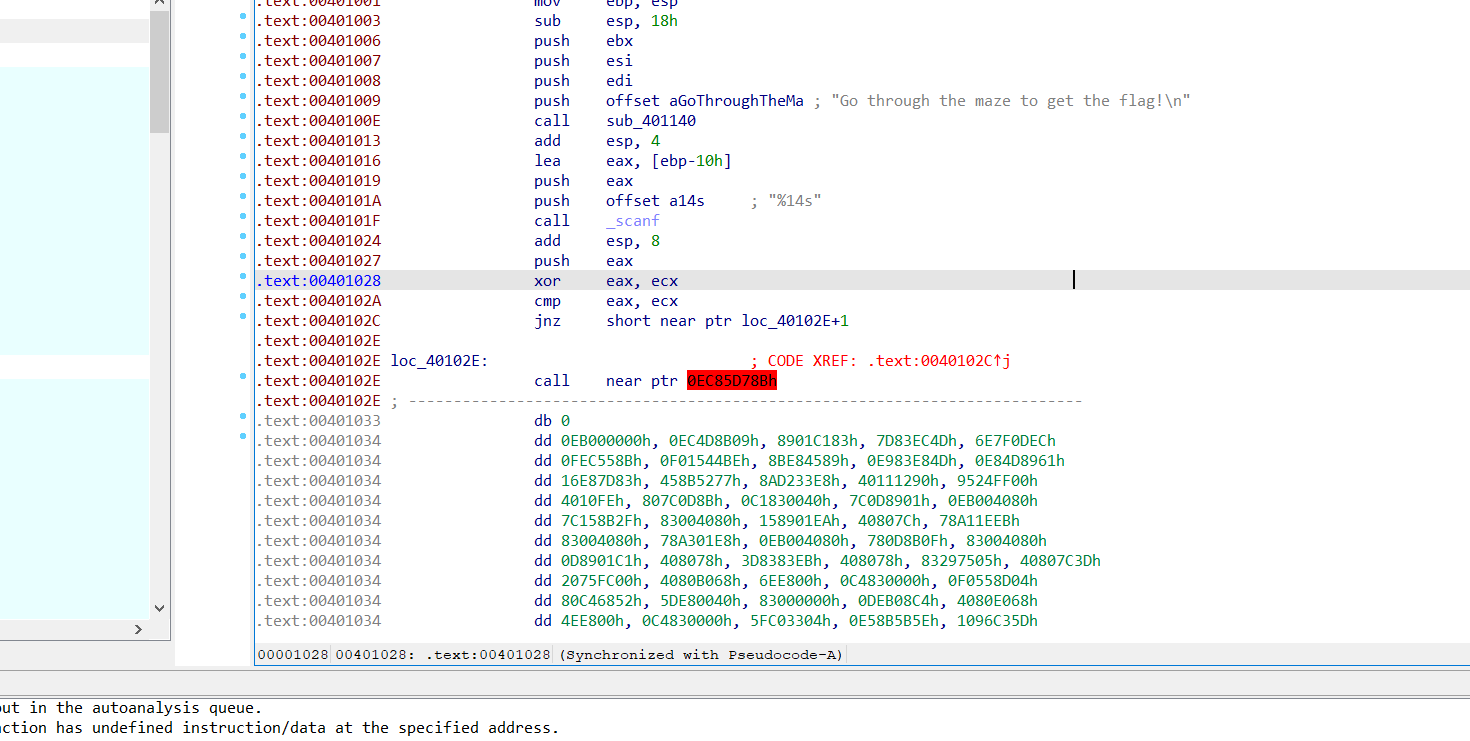
Task: Toggle breakpoint dot beside .text:0040100E
Action: pyautogui.click(x=243, y=117)
